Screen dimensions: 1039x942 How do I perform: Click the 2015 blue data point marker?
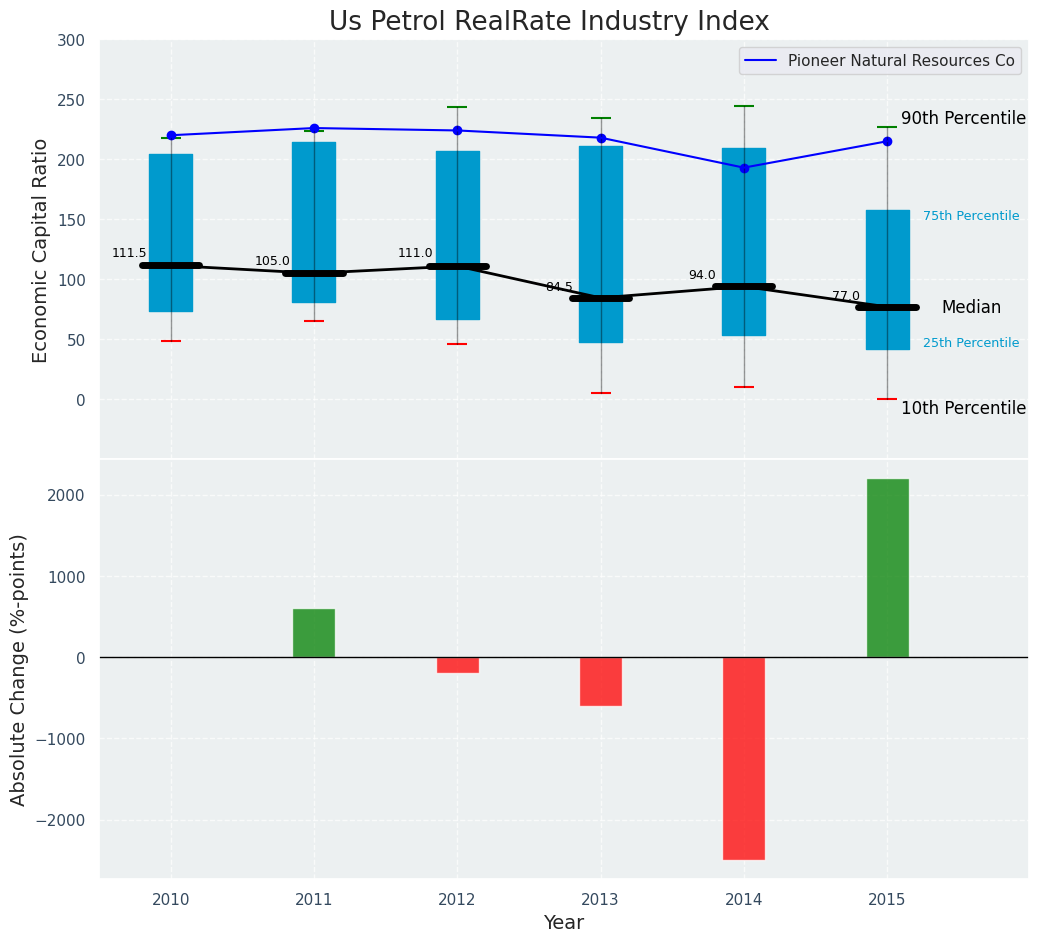coord(887,141)
